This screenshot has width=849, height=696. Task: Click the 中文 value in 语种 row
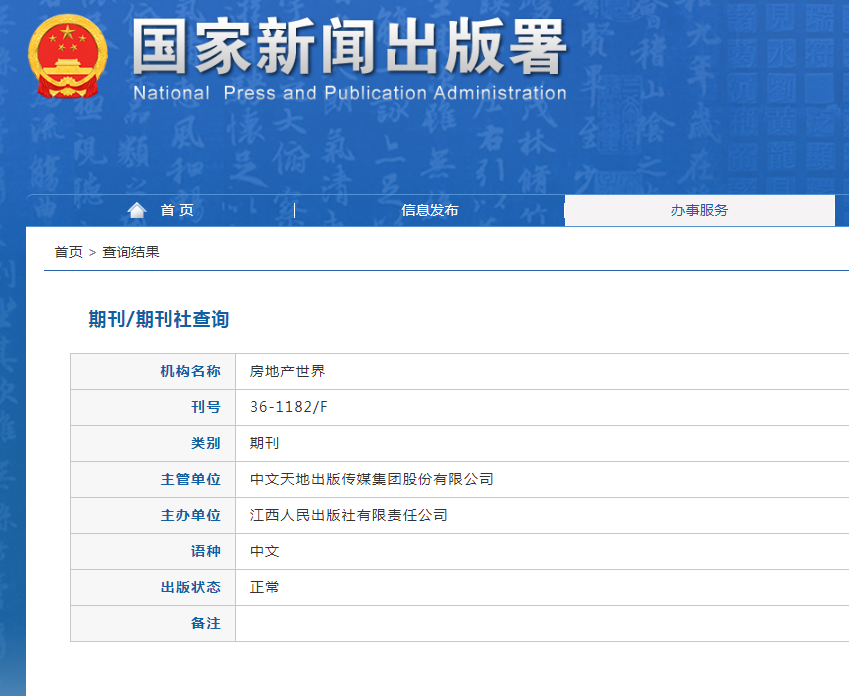[265, 551]
